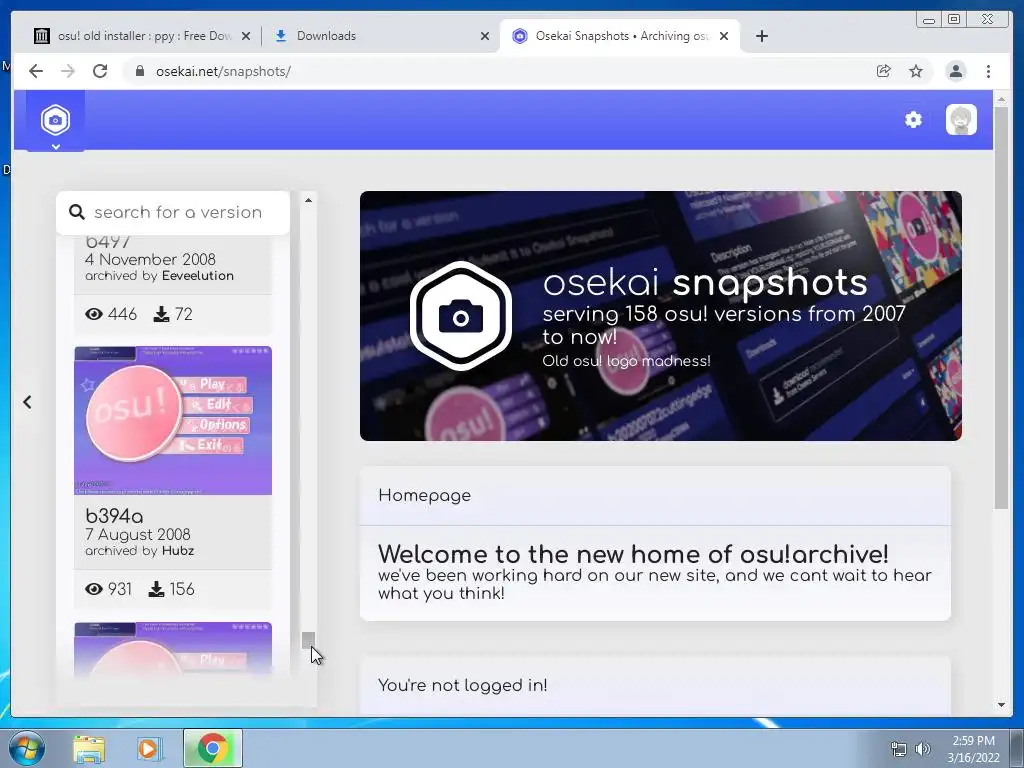Click the osekai snapshots banner image
The image size is (1024, 768).
[x=660, y=315]
